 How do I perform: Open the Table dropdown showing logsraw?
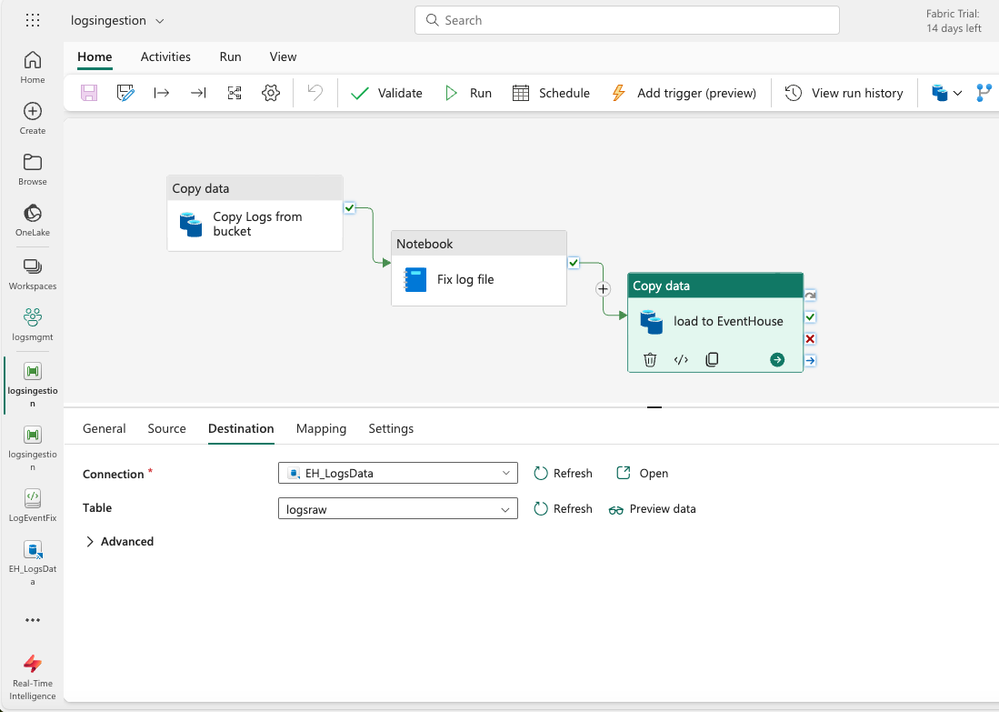point(398,509)
